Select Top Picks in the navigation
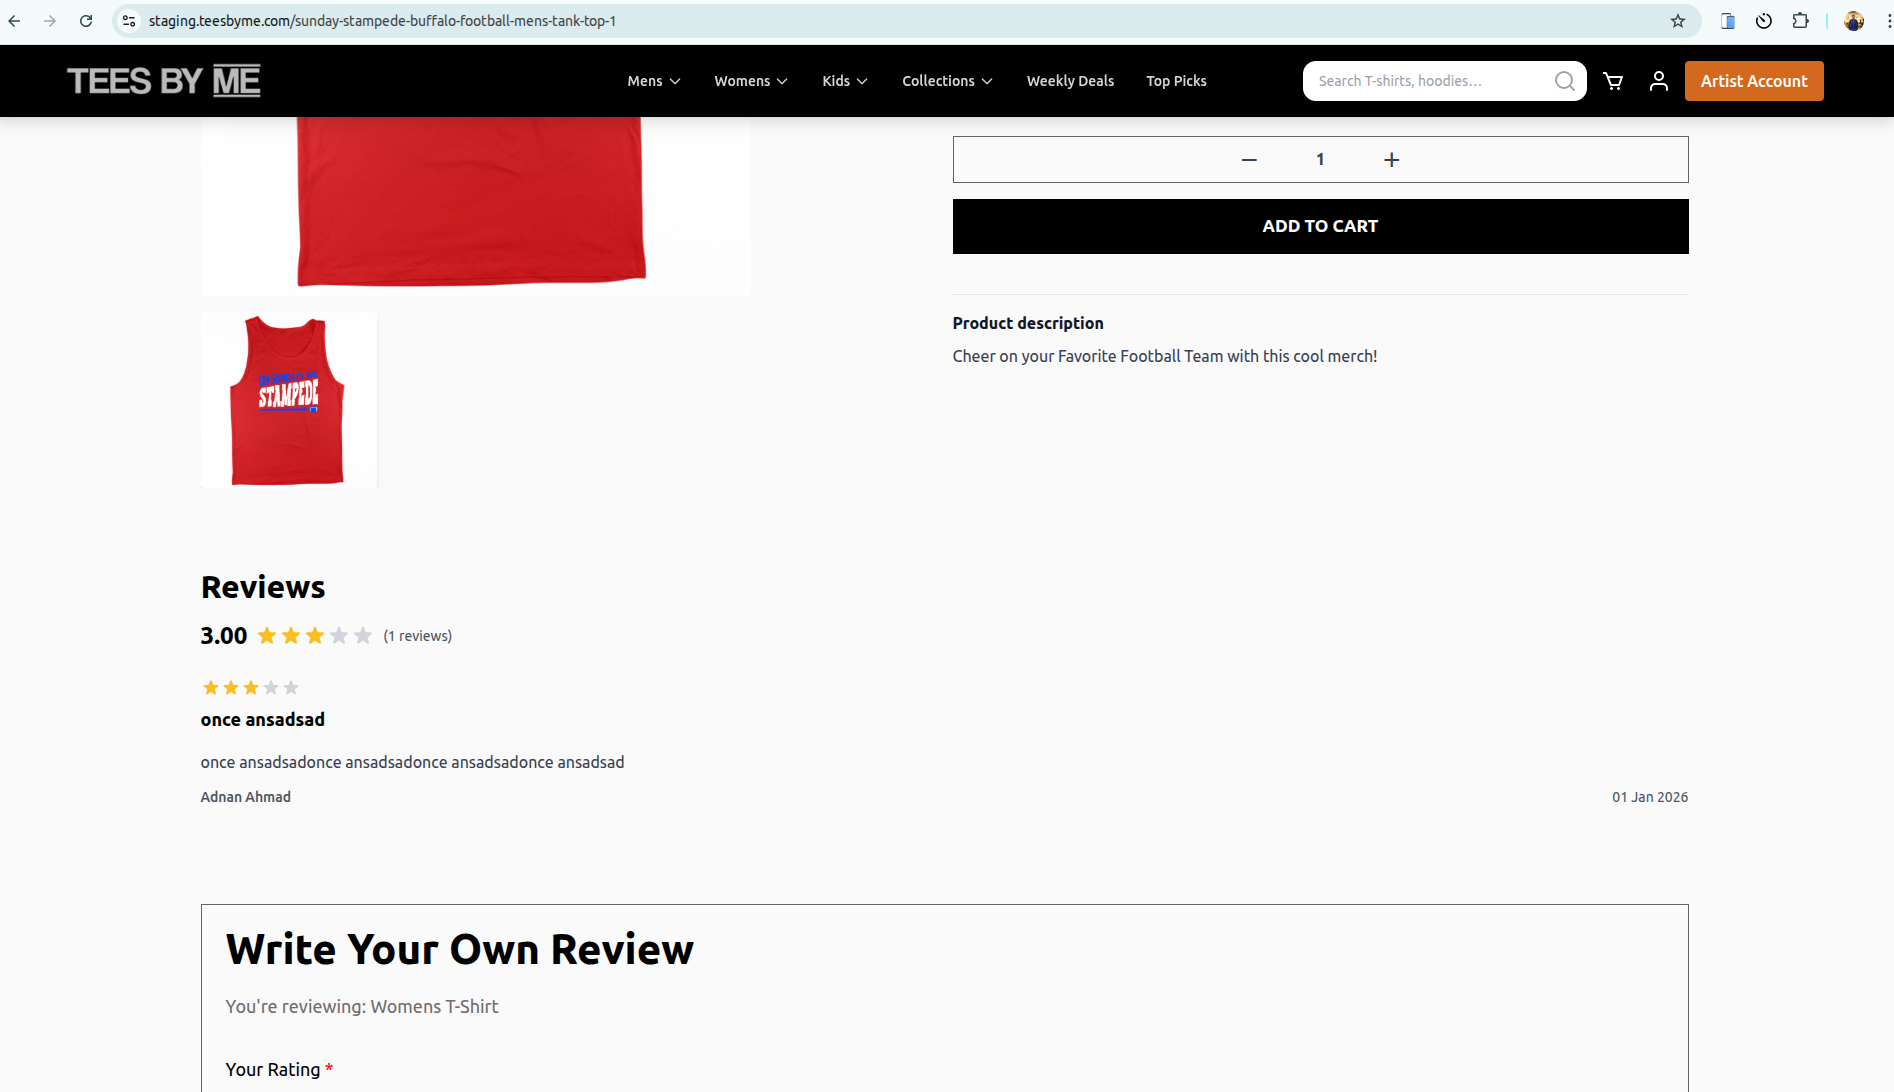This screenshot has height=1092, width=1894. 1176,81
